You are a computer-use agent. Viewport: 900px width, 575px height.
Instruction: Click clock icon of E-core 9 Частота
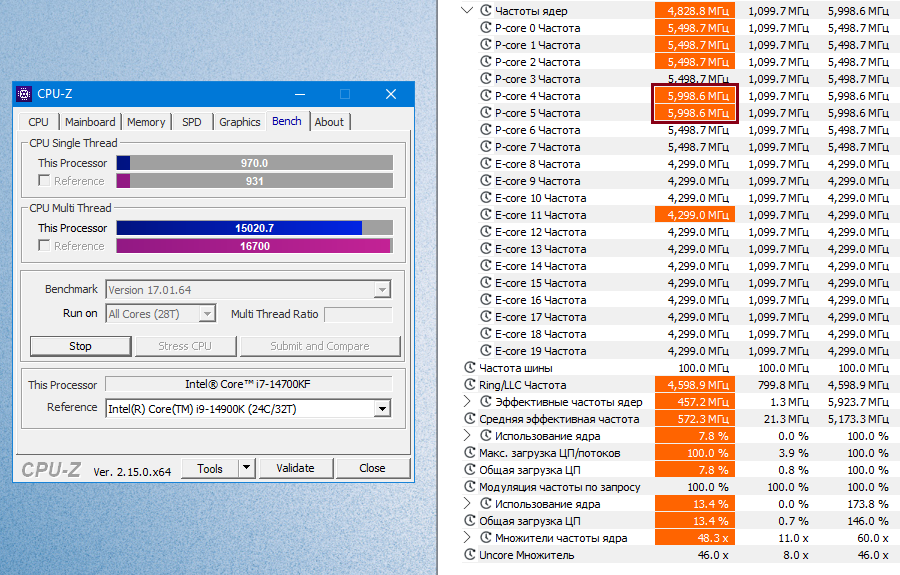(x=486, y=181)
